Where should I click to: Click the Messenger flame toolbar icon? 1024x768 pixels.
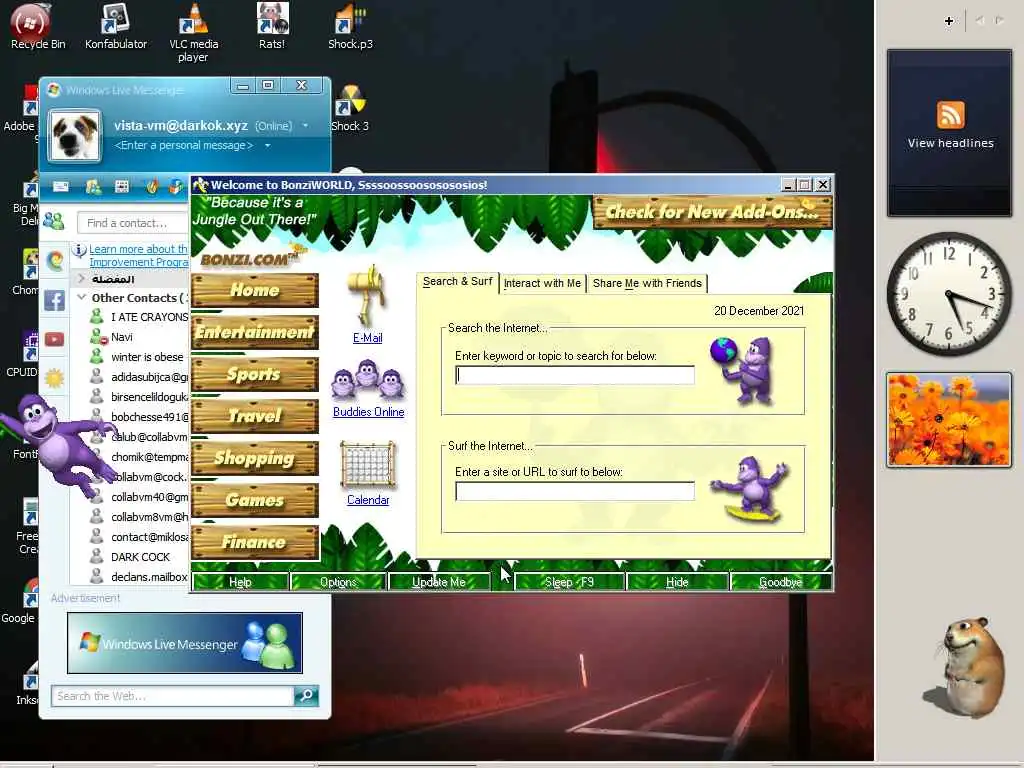(152, 187)
